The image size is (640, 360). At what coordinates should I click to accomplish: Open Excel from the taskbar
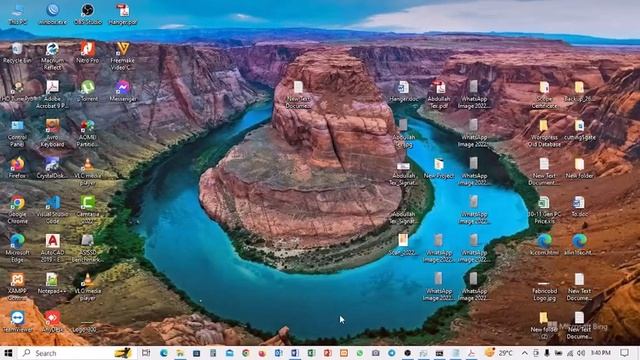pos(311,353)
